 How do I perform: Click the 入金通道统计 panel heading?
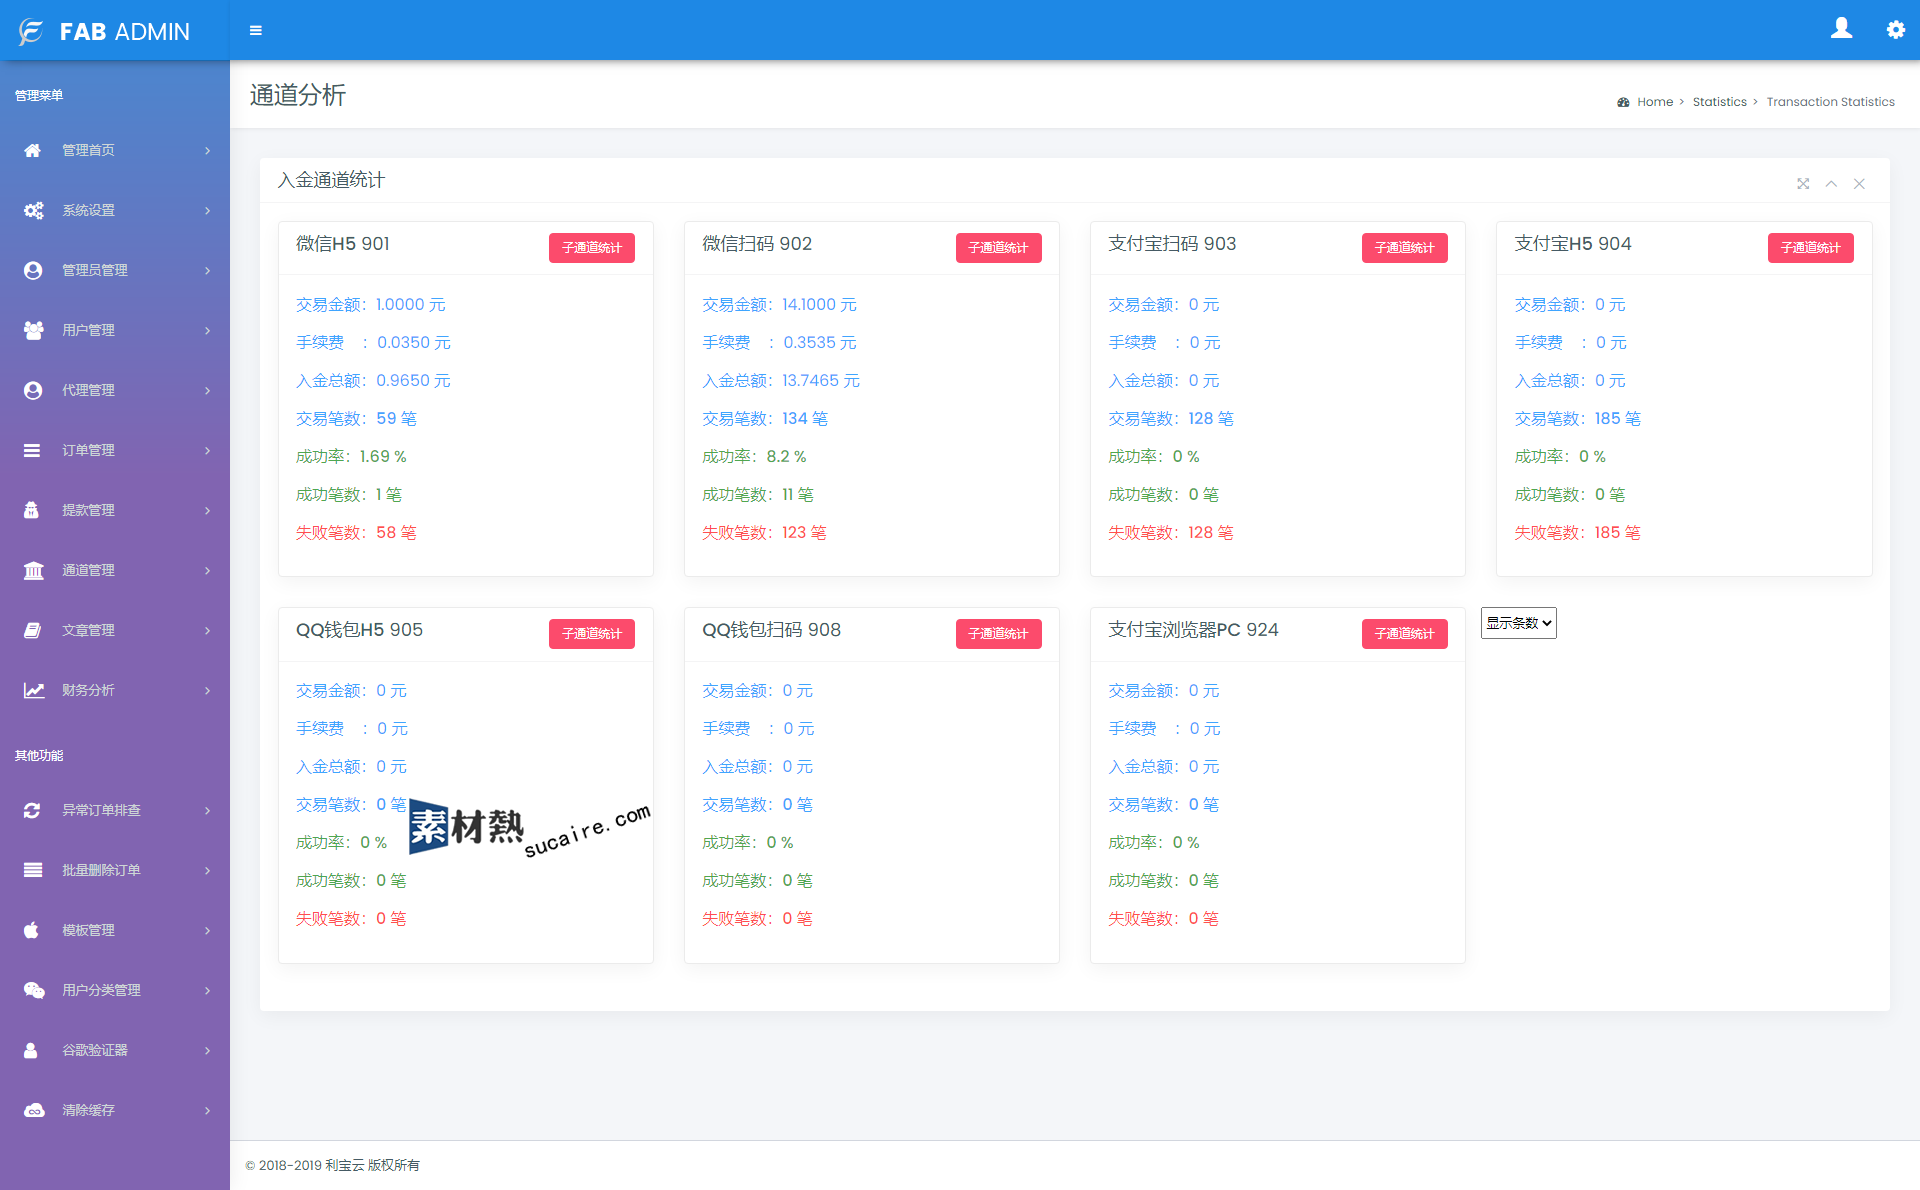(331, 180)
